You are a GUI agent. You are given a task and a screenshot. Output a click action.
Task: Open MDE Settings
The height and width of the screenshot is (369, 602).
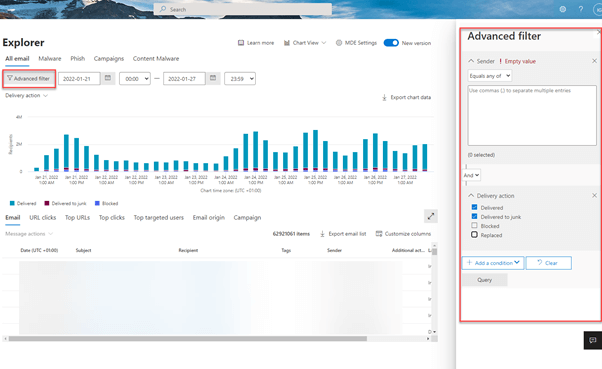356,43
